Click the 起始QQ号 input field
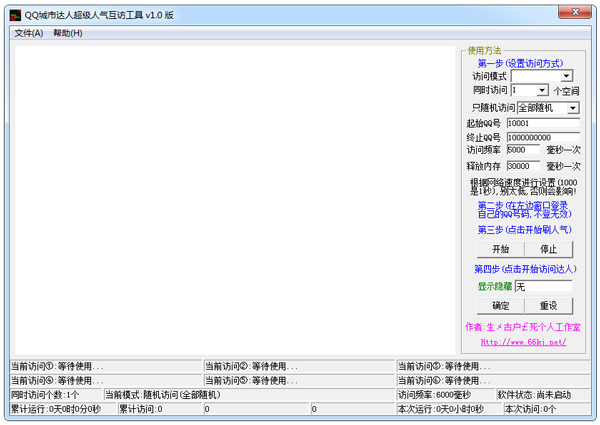Image resolution: width=600 pixels, height=425 pixels. tap(542, 123)
